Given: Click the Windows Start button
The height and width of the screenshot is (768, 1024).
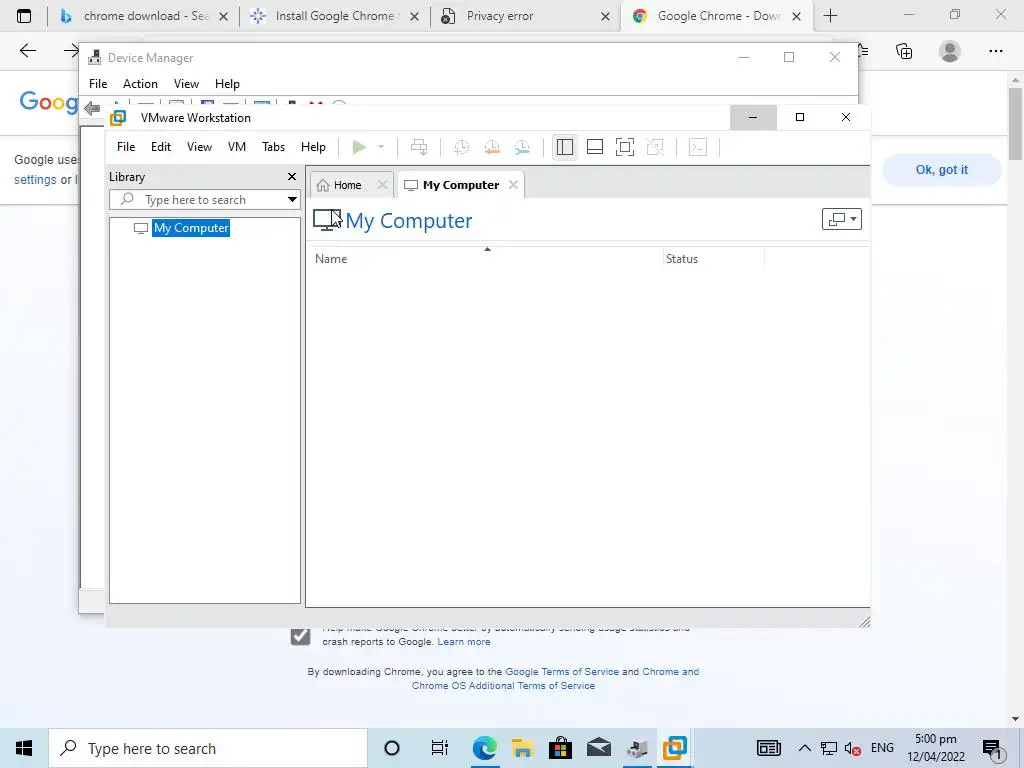Looking at the screenshot, I should (24, 748).
